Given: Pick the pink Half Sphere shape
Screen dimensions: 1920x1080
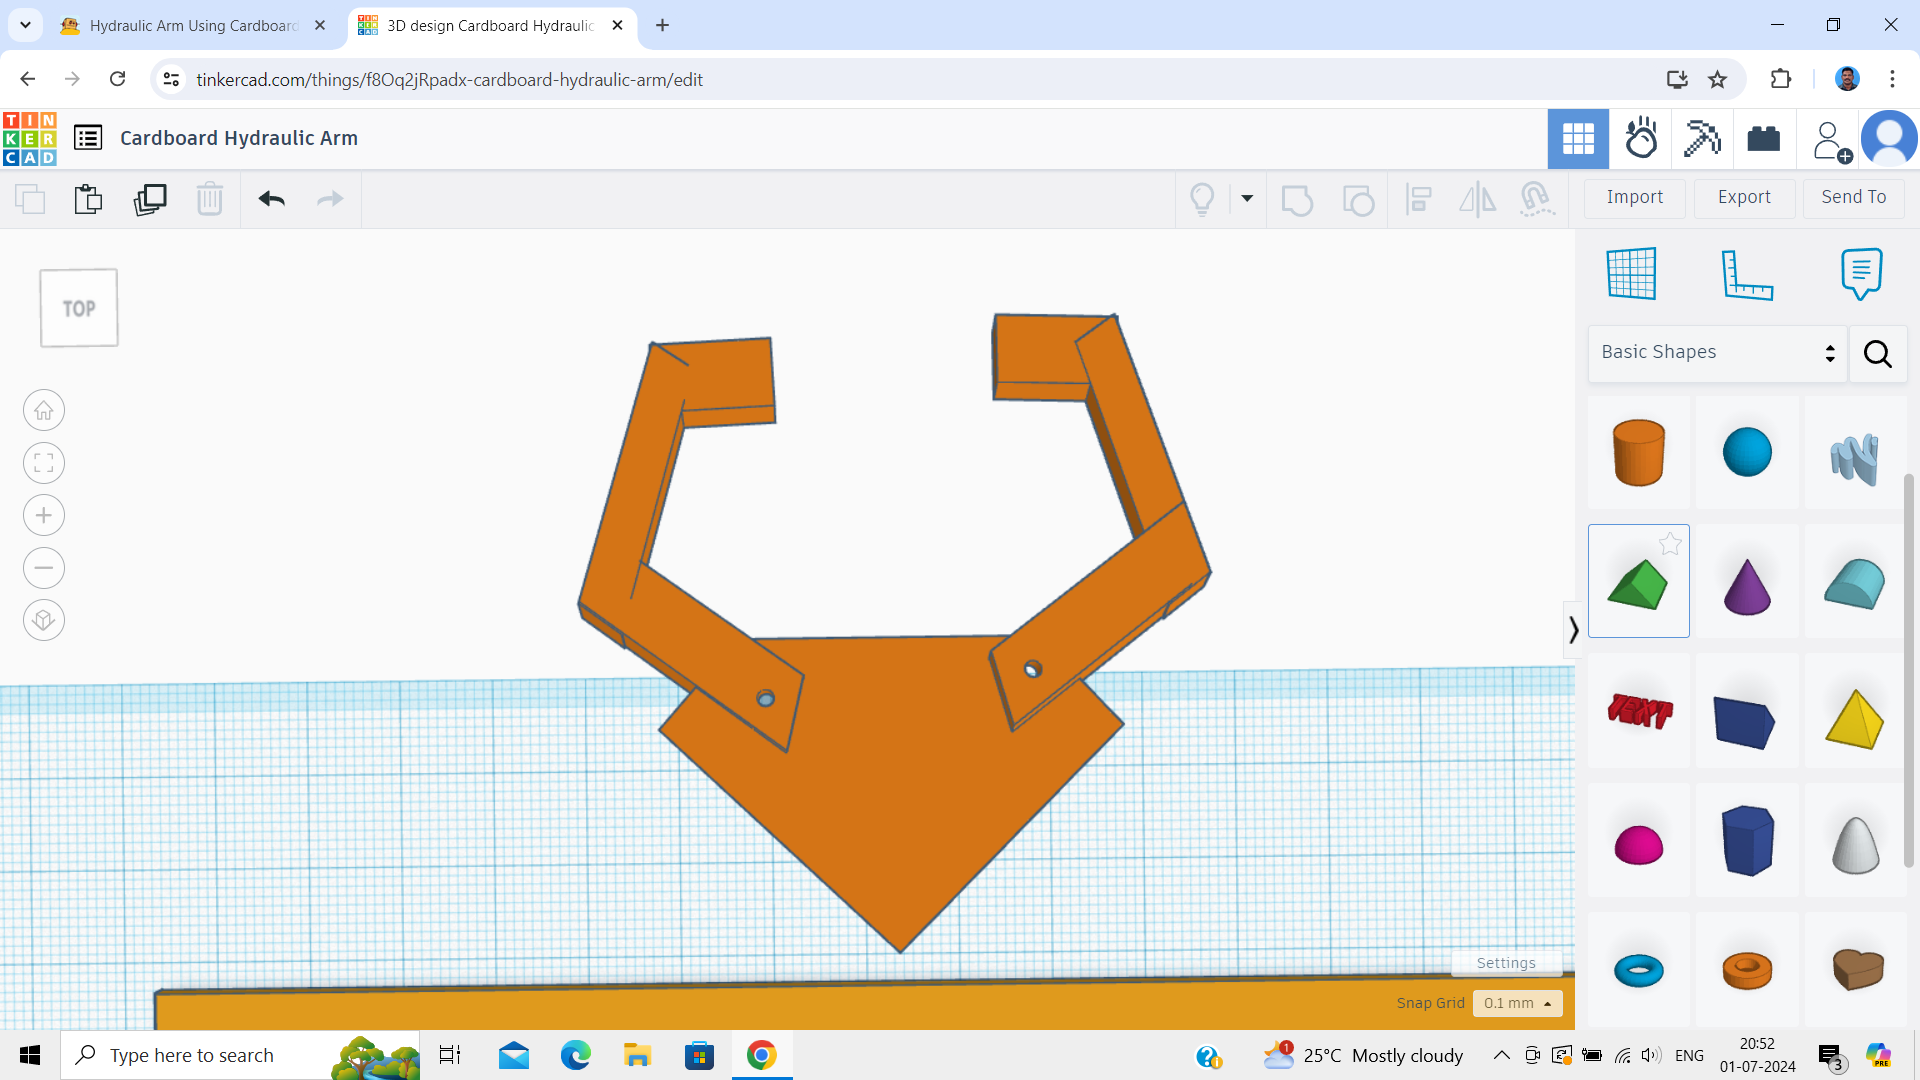Looking at the screenshot, I should [1639, 840].
